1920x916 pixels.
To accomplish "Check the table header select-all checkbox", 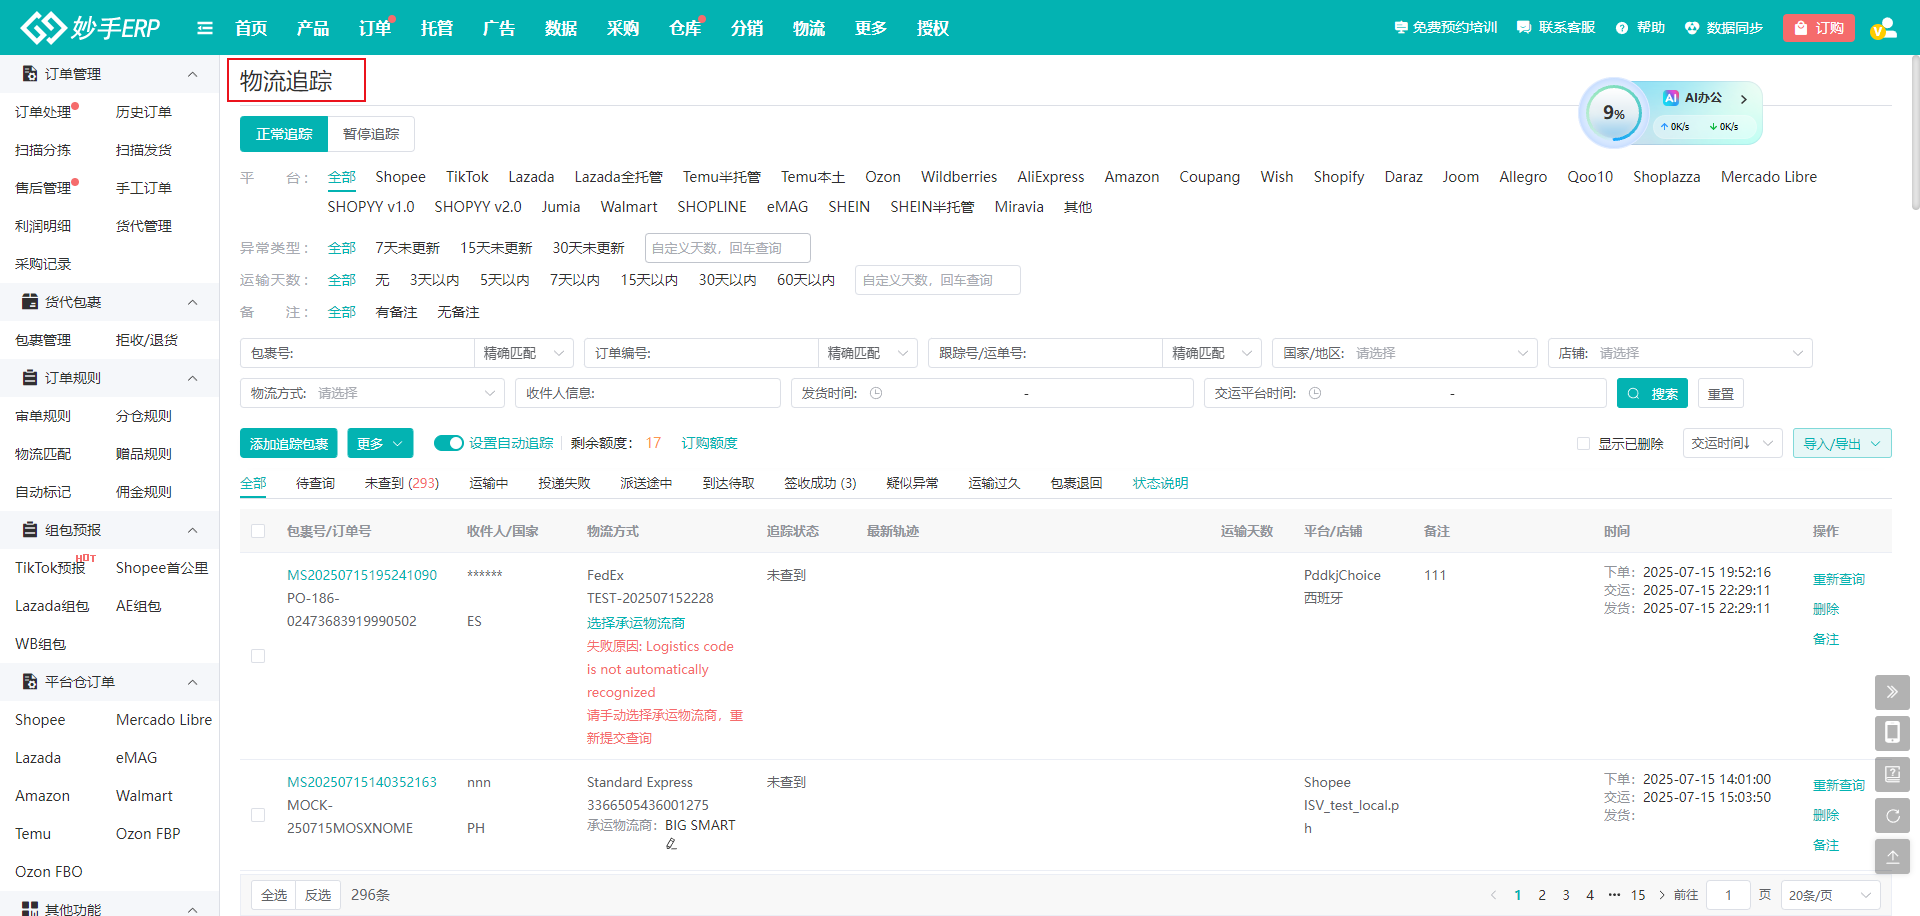I will click(x=258, y=531).
